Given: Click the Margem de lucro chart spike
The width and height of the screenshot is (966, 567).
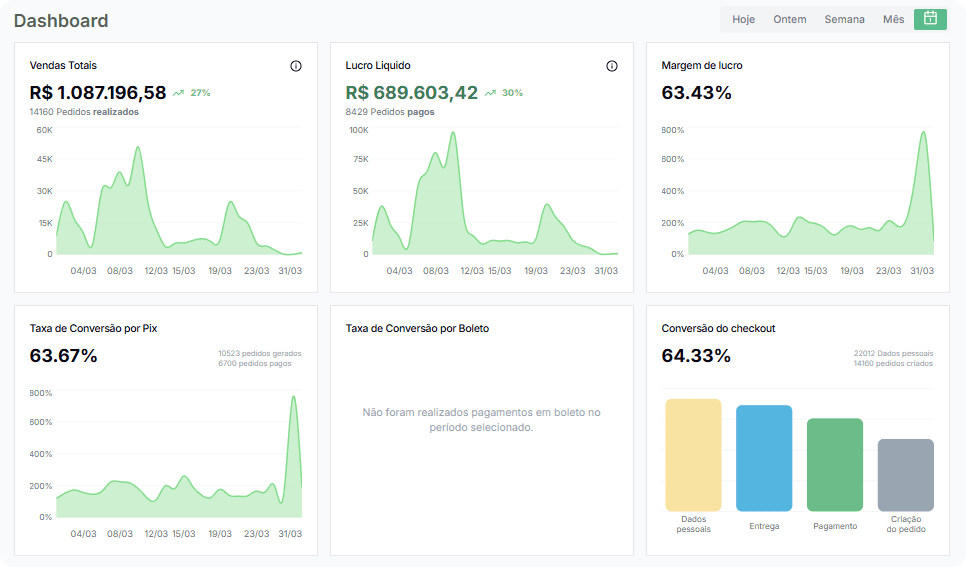Looking at the screenshot, I should [923, 133].
